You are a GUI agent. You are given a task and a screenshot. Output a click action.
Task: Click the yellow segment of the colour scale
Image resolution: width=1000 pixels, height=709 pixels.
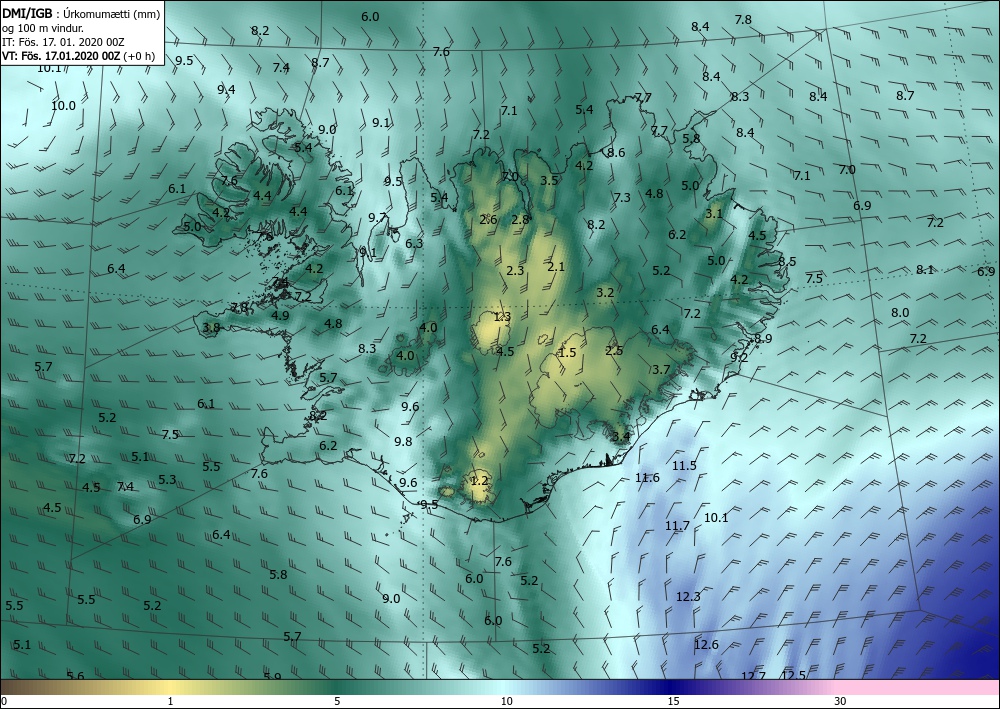(170, 687)
